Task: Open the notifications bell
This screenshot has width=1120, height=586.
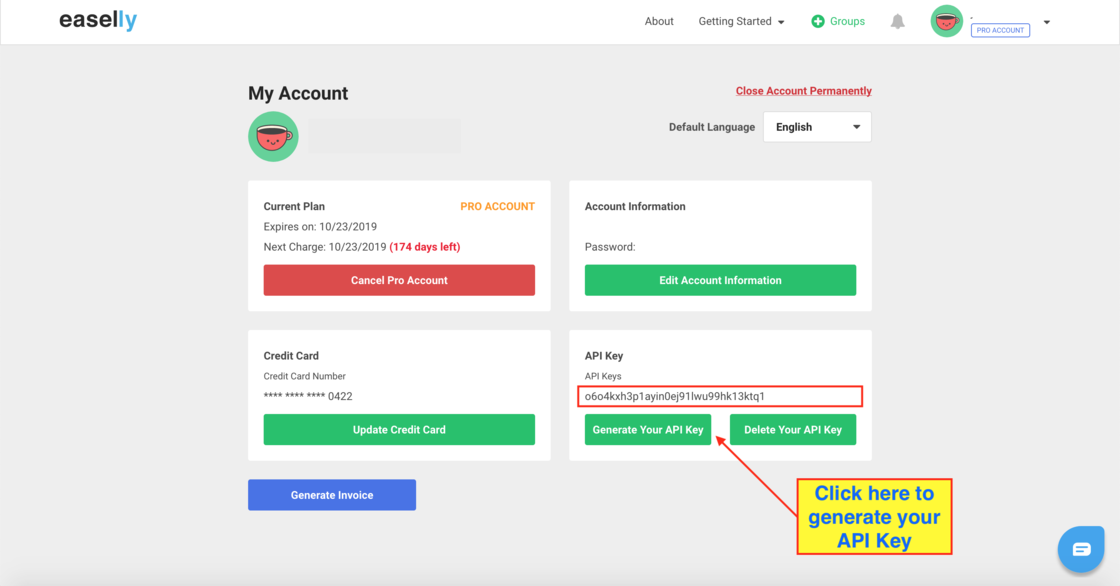Action: pos(897,21)
